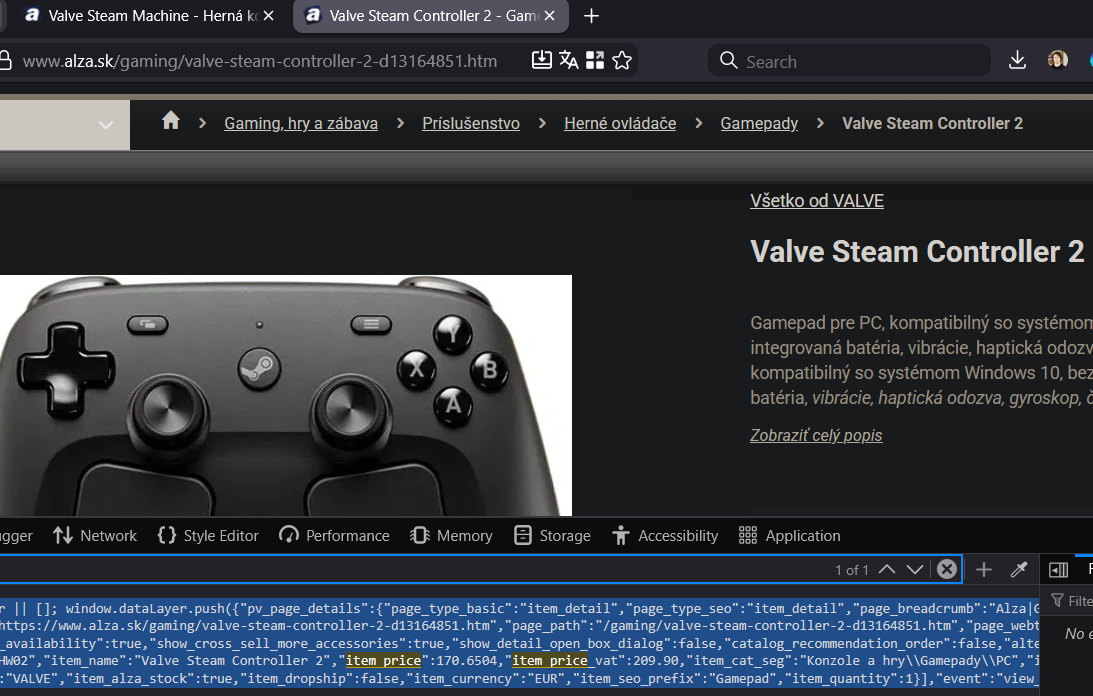Click the Zobraziť celý popis link
This screenshot has height=696, width=1093.
point(816,435)
